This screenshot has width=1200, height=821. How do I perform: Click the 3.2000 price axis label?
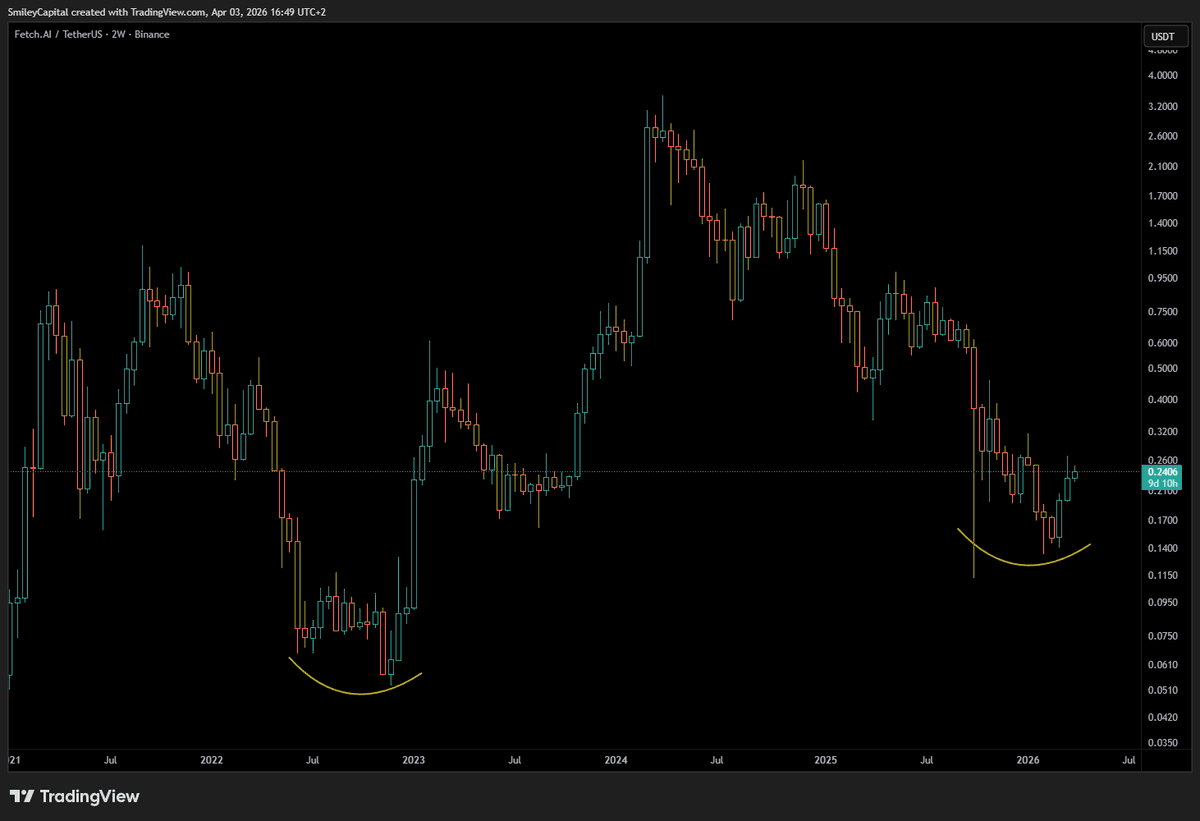click(1163, 106)
